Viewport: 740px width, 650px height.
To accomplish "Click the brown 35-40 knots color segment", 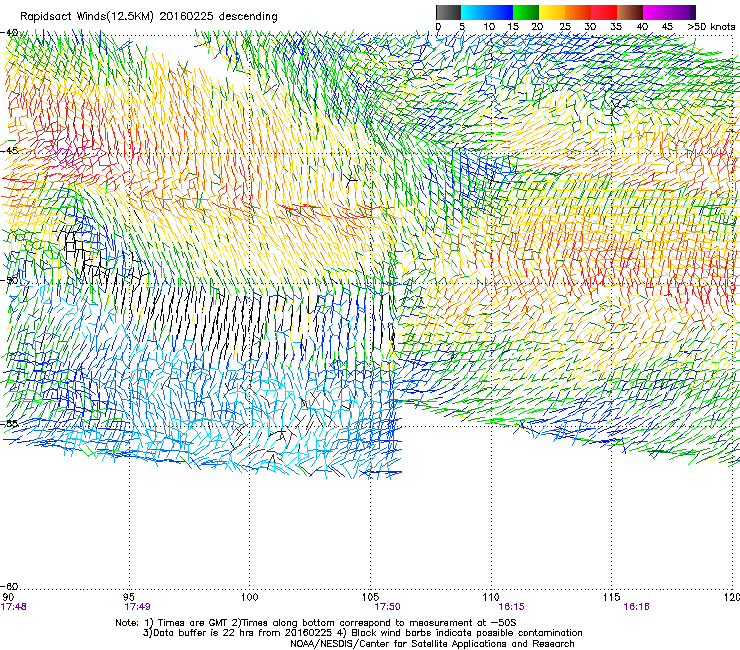I will (630, 12).
